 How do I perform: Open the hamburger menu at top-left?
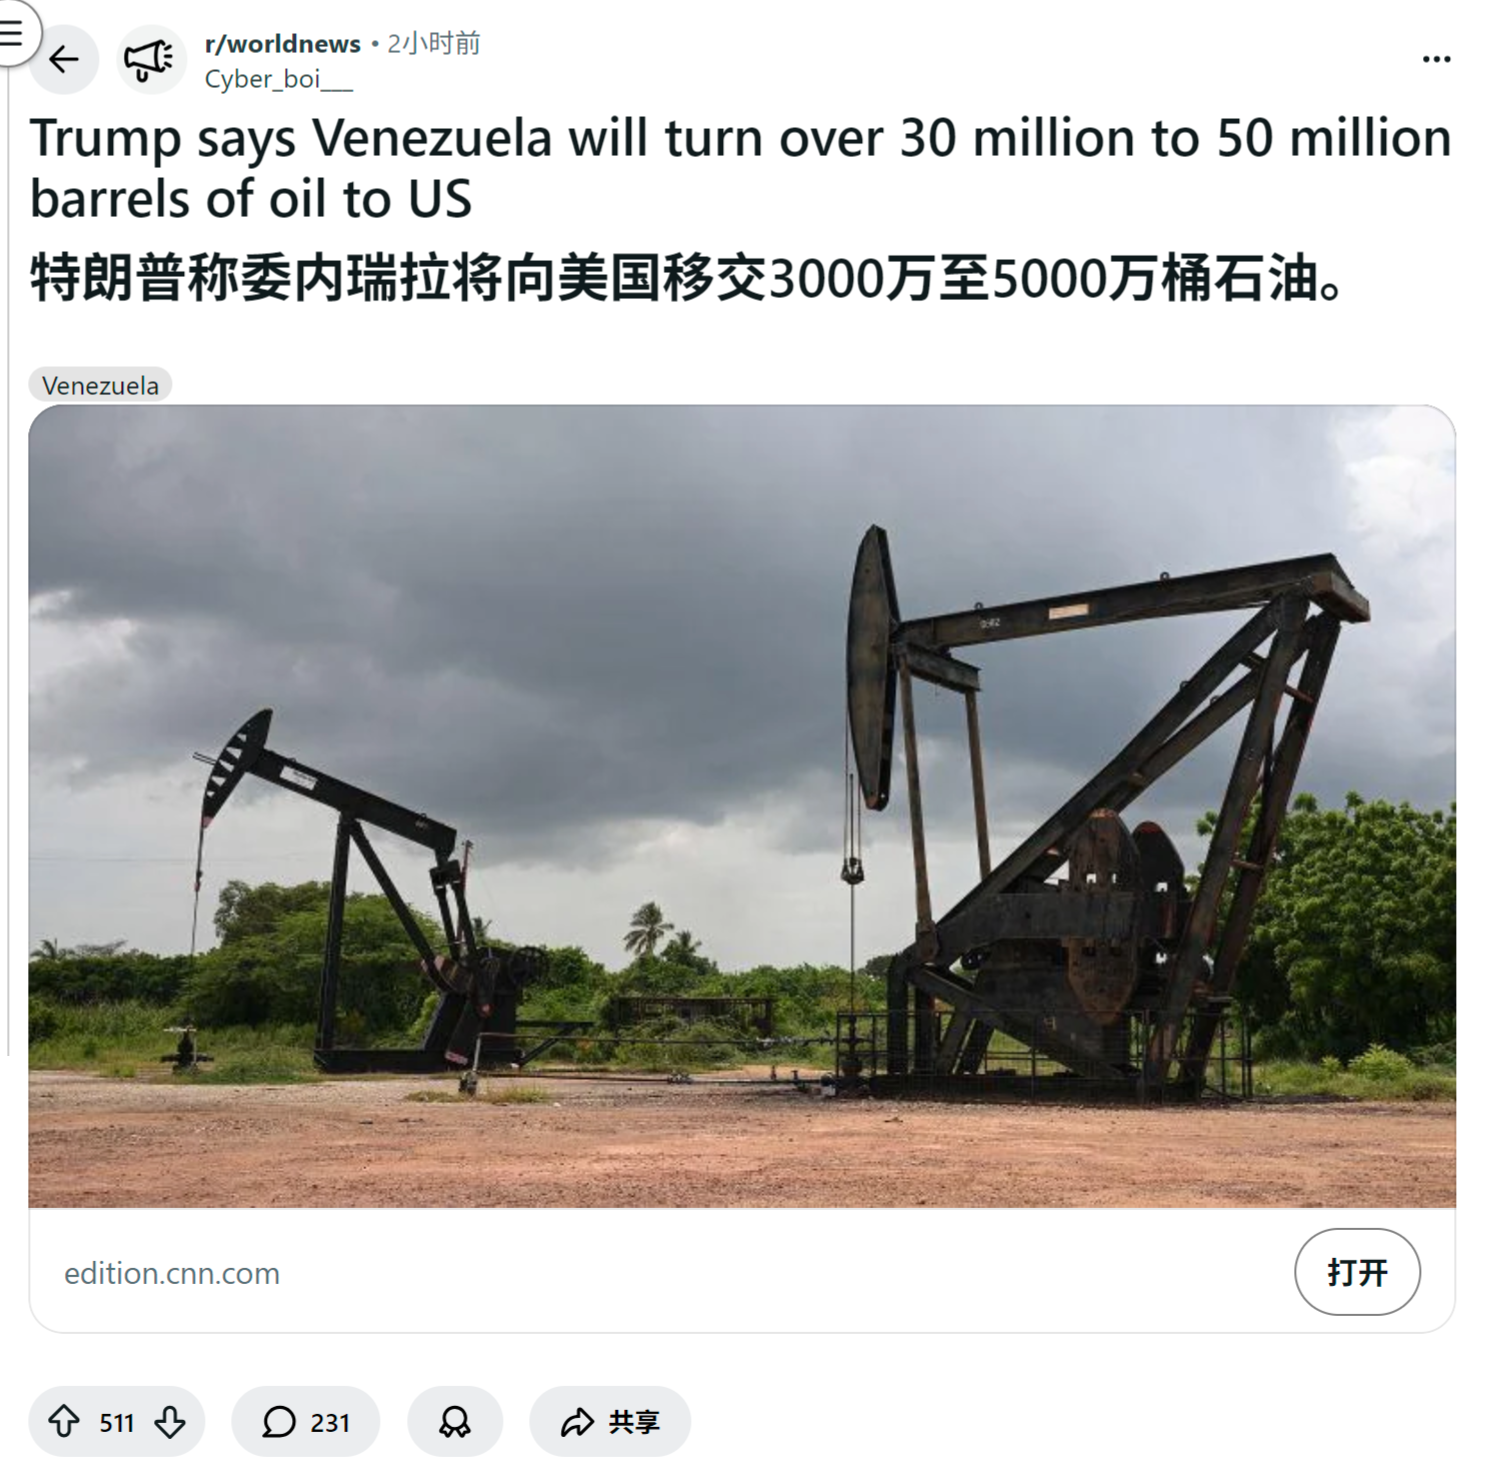(x=12, y=32)
